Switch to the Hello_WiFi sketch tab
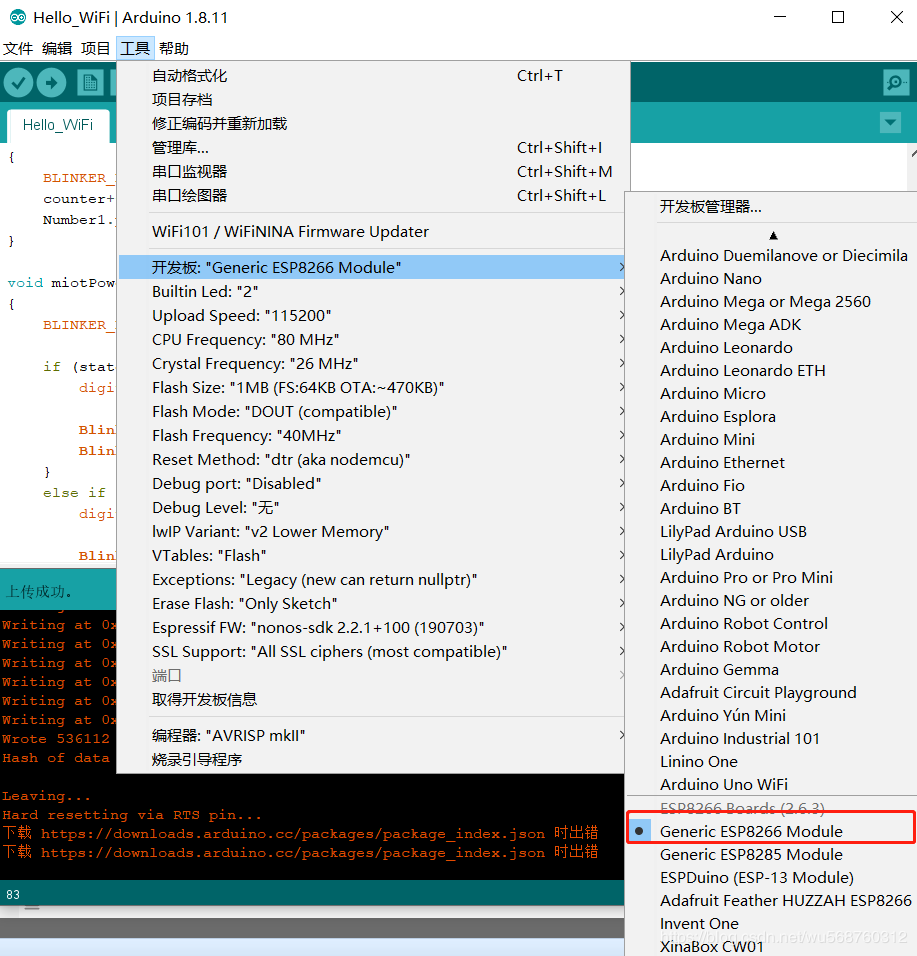The width and height of the screenshot is (917, 956). tap(58, 125)
